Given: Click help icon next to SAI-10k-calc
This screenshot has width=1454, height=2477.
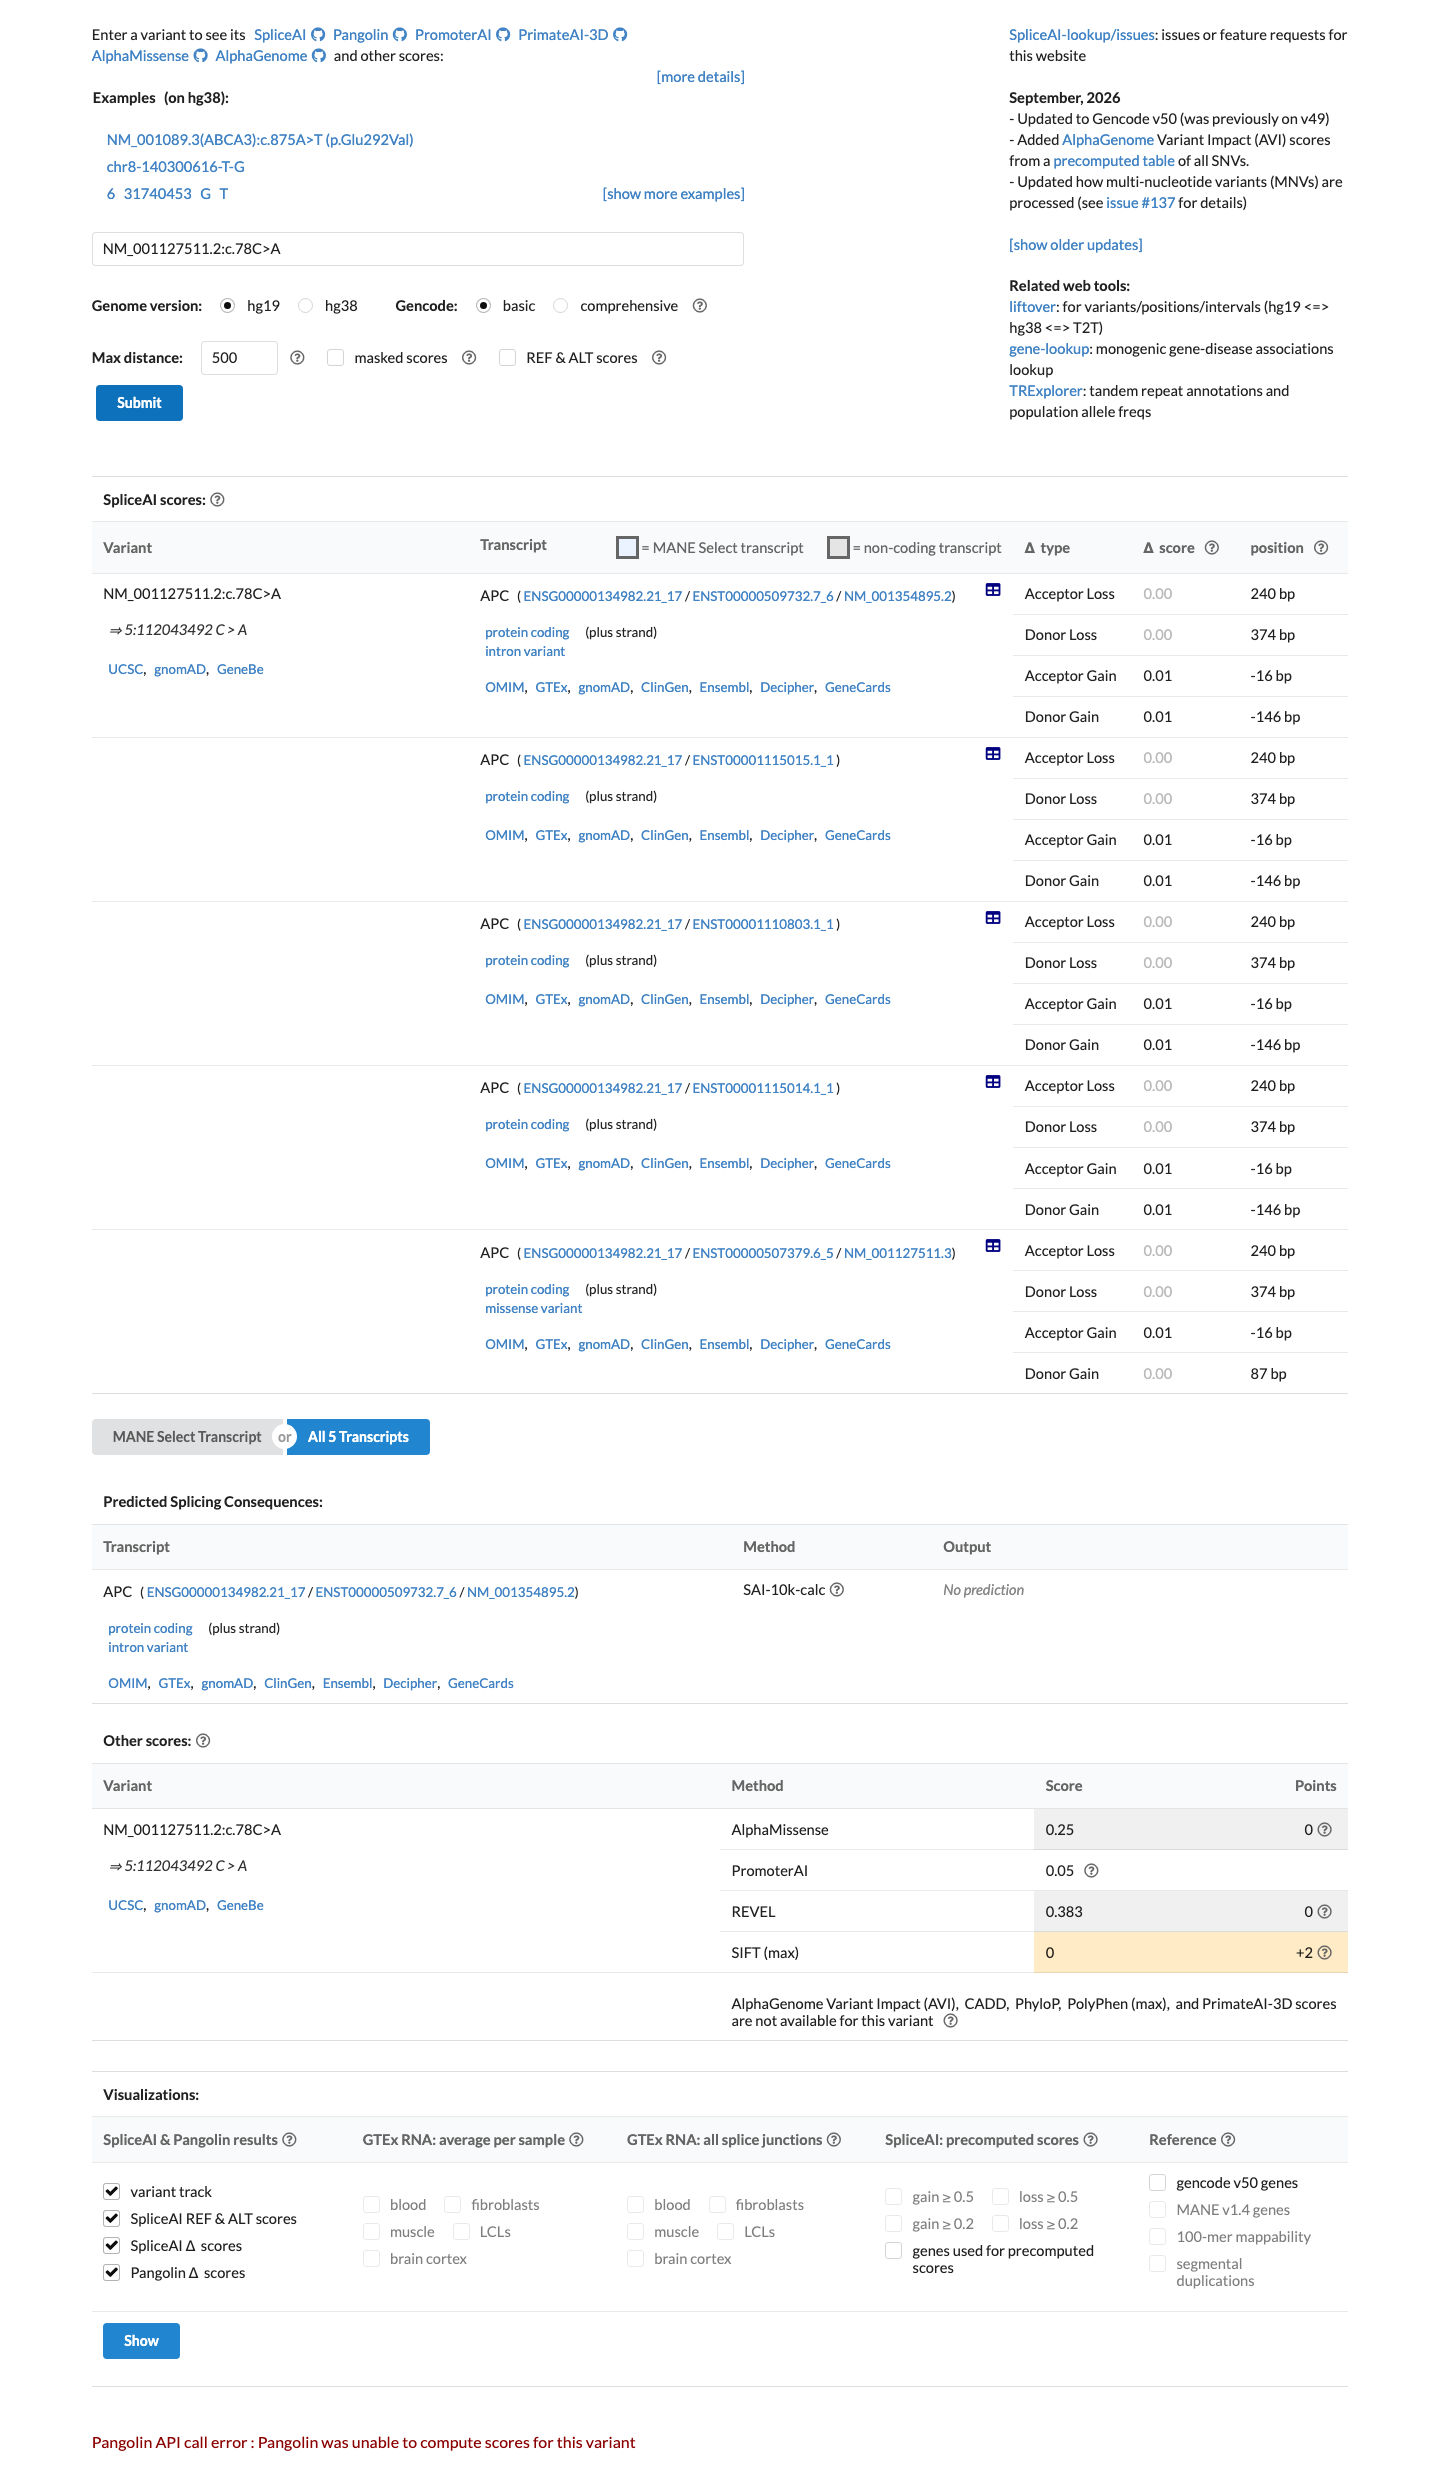Looking at the screenshot, I should [x=837, y=1590].
